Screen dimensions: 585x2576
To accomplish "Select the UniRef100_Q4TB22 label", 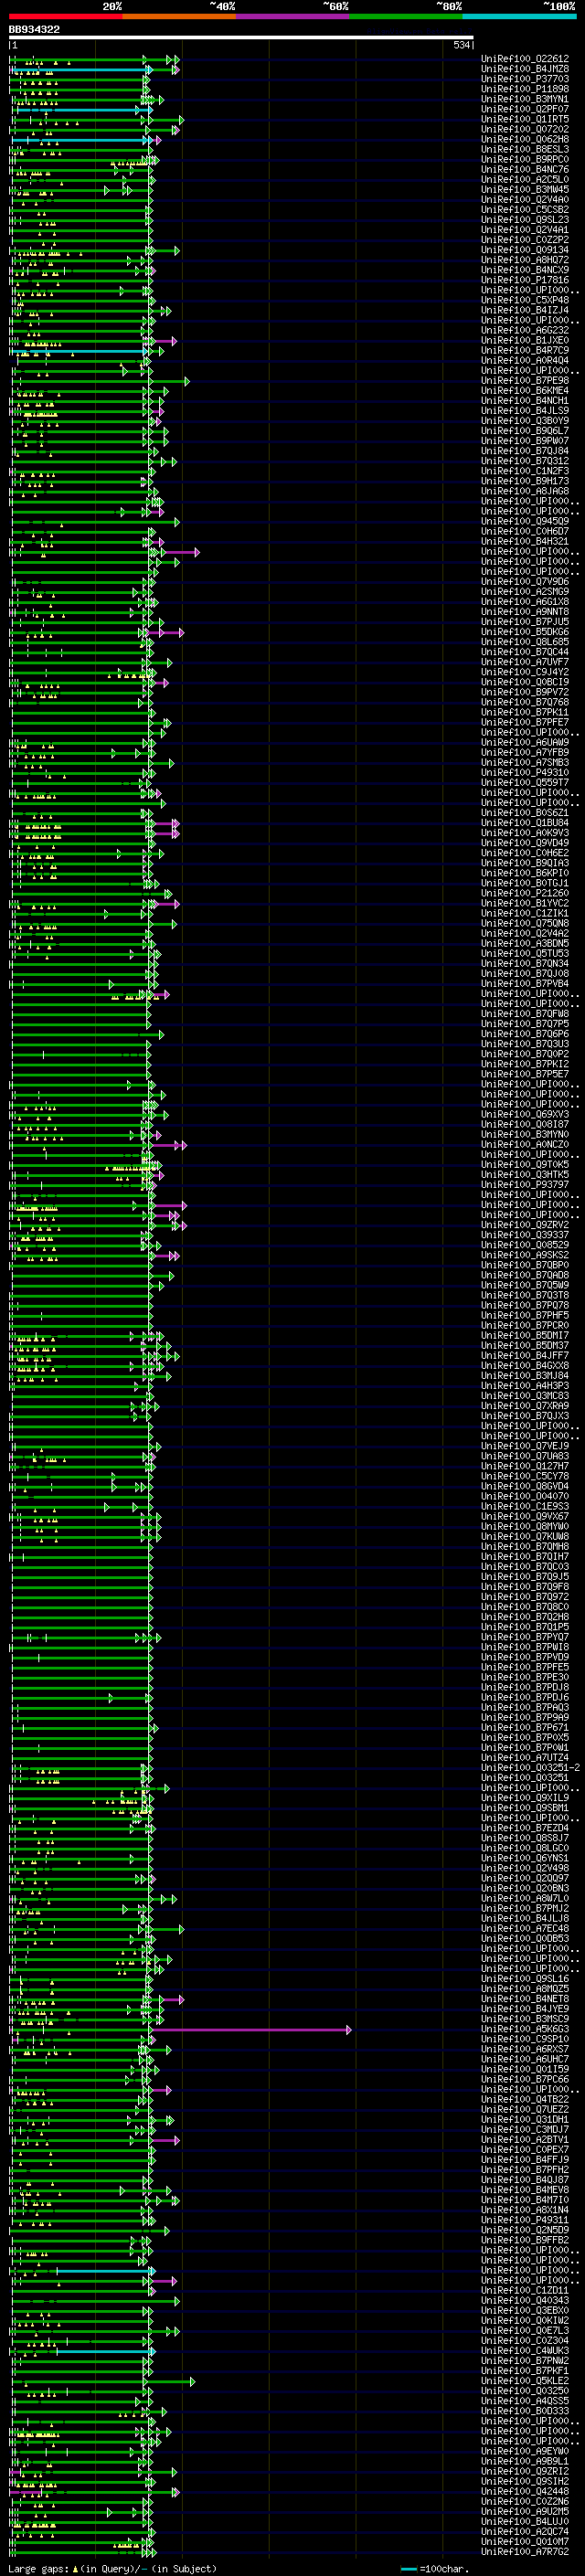I will pos(525,2099).
